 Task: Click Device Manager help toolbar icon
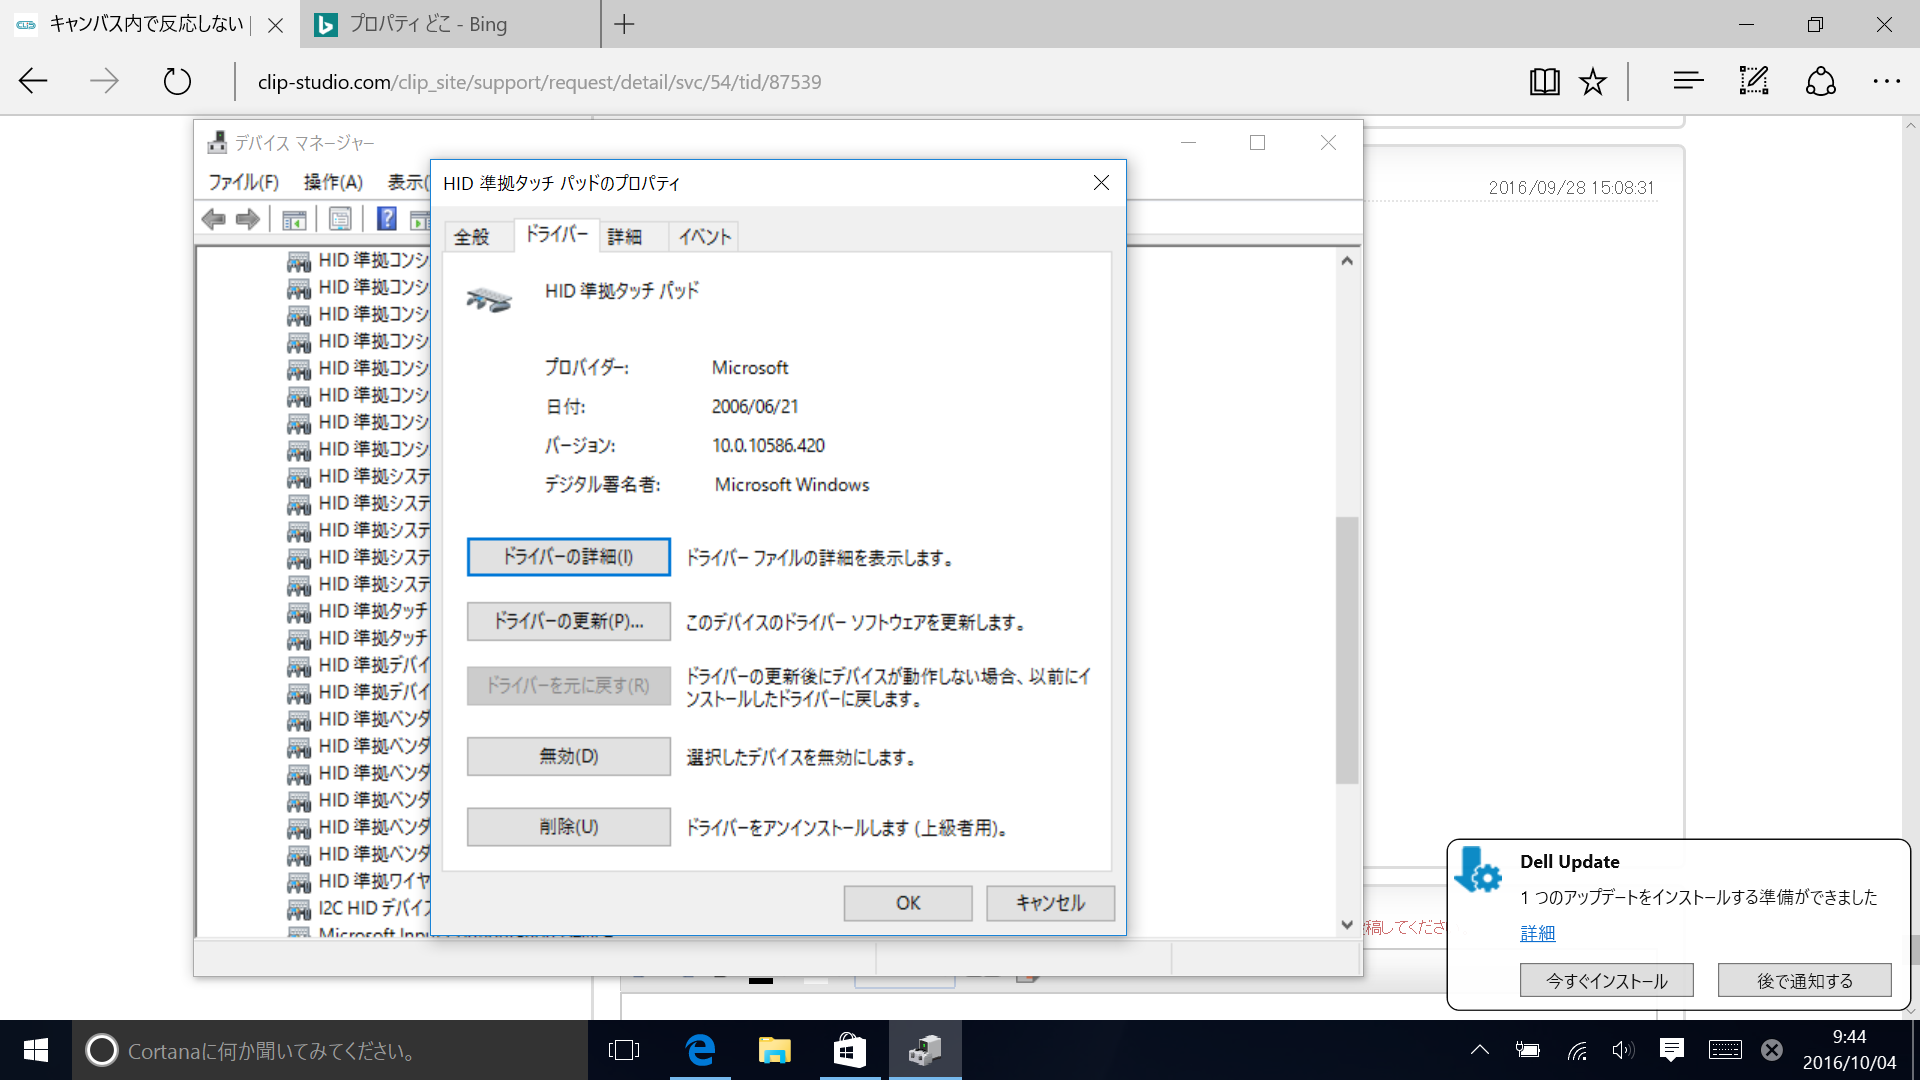coord(387,219)
